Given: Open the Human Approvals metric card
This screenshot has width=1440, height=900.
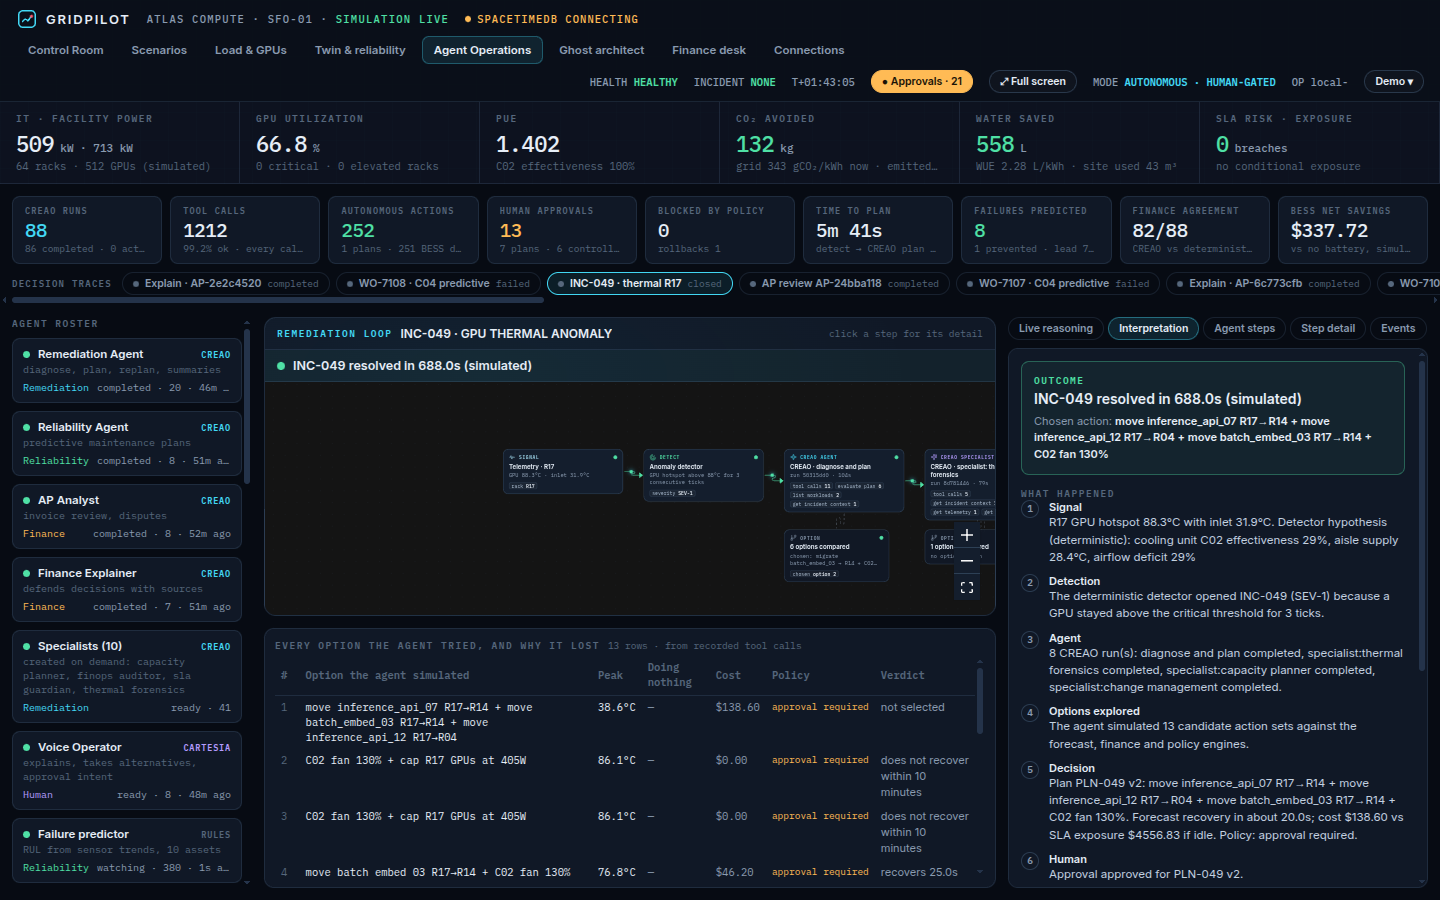Looking at the screenshot, I should click(562, 230).
